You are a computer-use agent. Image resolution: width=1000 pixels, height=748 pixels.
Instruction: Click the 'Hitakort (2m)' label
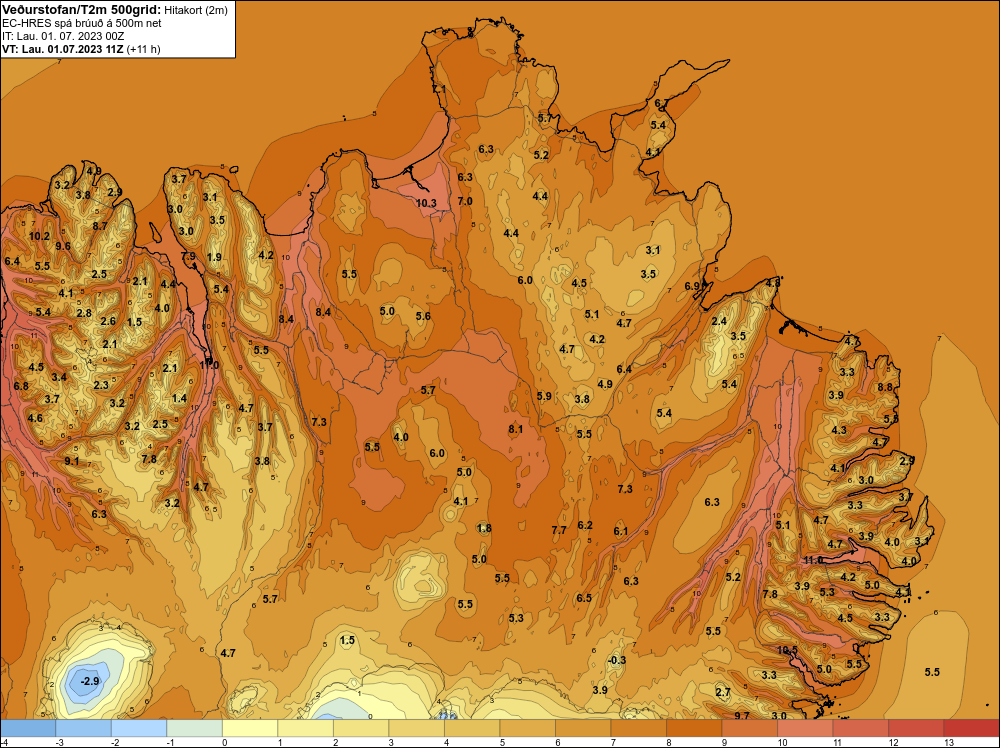(x=196, y=10)
